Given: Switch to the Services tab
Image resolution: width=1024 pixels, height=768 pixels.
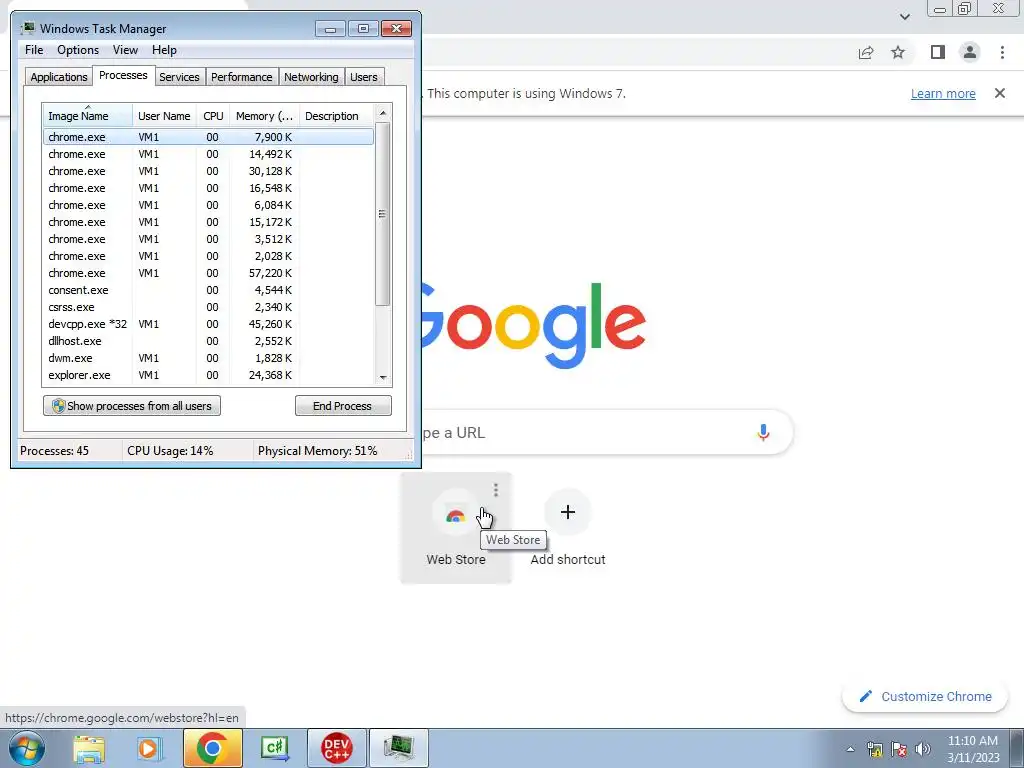Looking at the screenshot, I should (179, 77).
